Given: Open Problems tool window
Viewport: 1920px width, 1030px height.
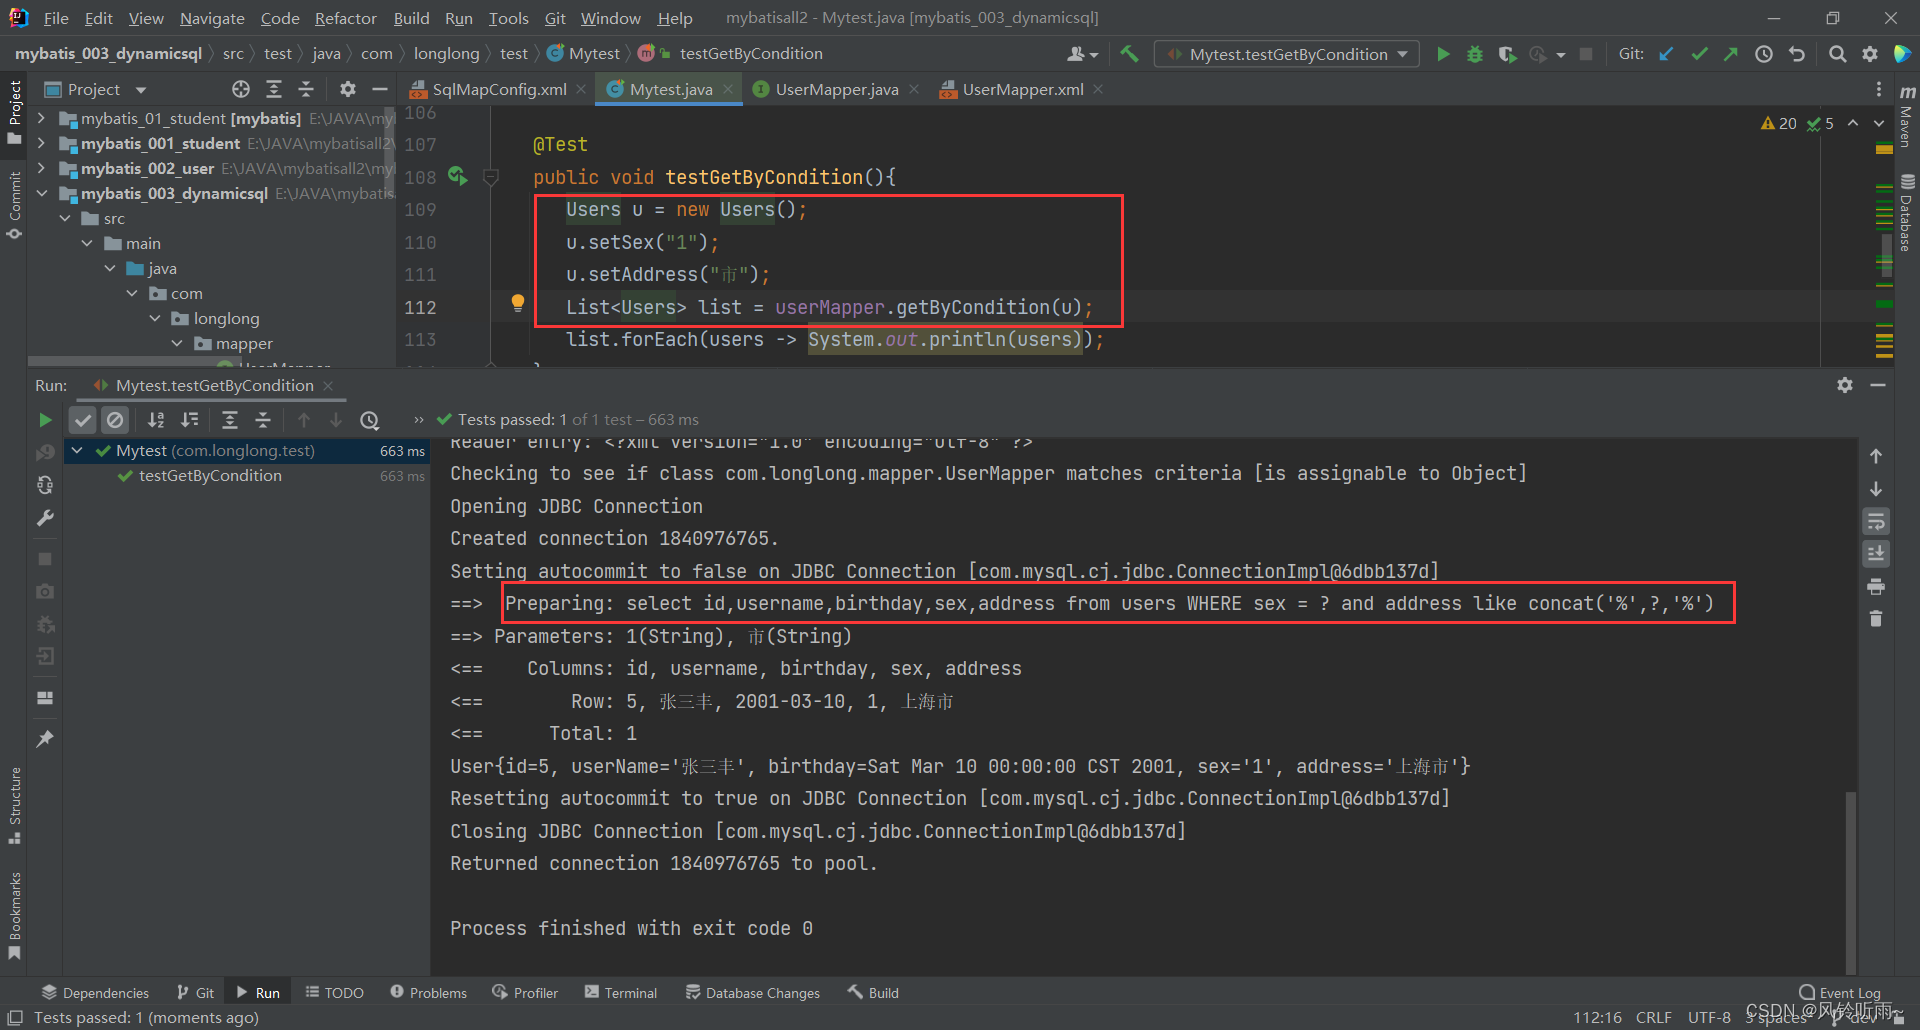Looking at the screenshot, I should click(429, 993).
